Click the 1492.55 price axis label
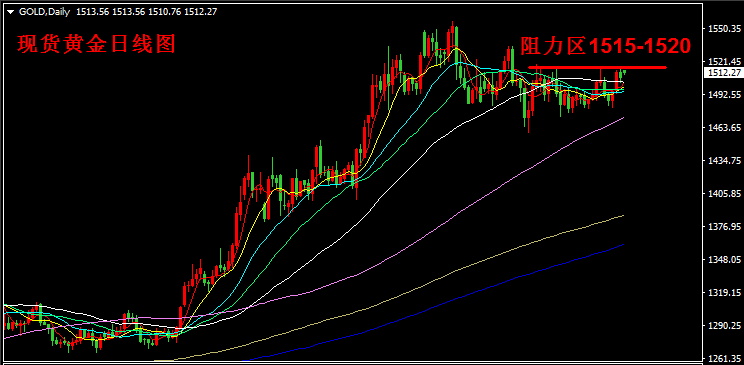 pyautogui.click(x=724, y=95)
